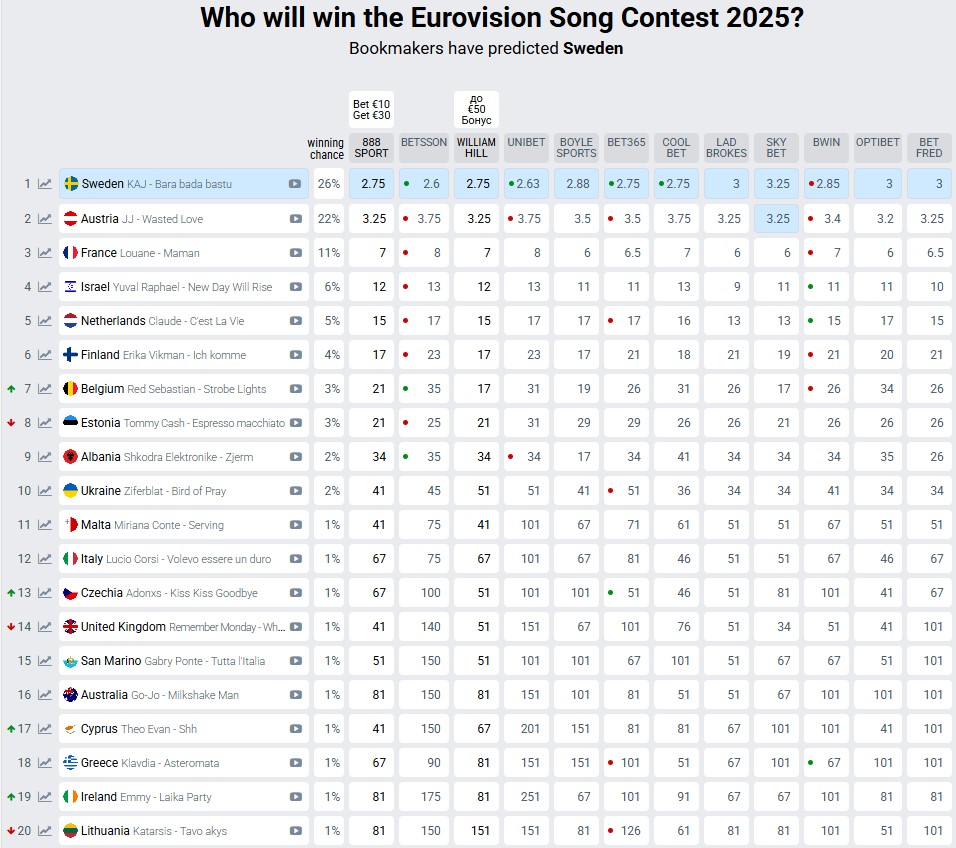
Task: Click the red drop arrow beside Estonia
Action: click(13, 422)
